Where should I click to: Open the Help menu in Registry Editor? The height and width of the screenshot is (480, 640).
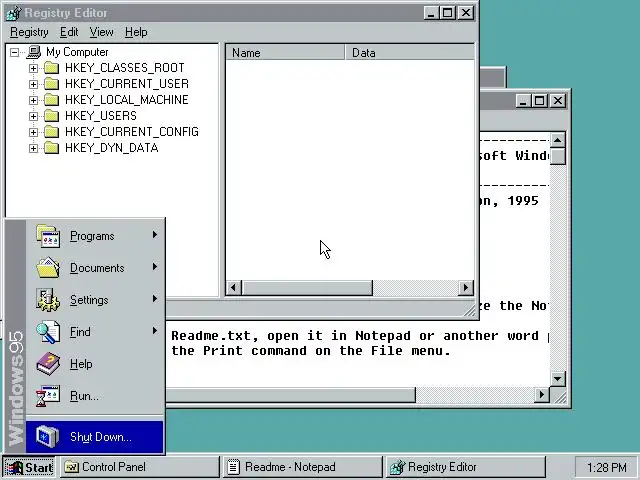point(136,32)
